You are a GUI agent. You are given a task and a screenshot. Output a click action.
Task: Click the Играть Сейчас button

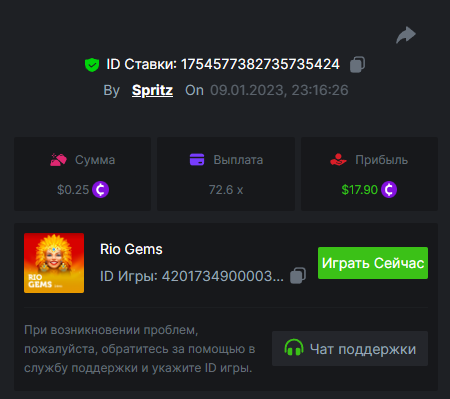[373, 263]
